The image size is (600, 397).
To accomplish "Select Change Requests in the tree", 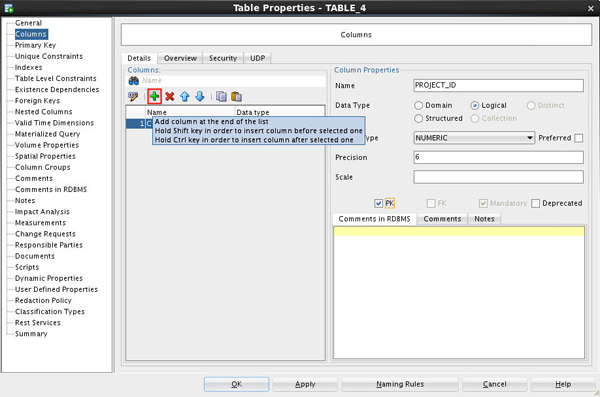I will click(45, 234).
